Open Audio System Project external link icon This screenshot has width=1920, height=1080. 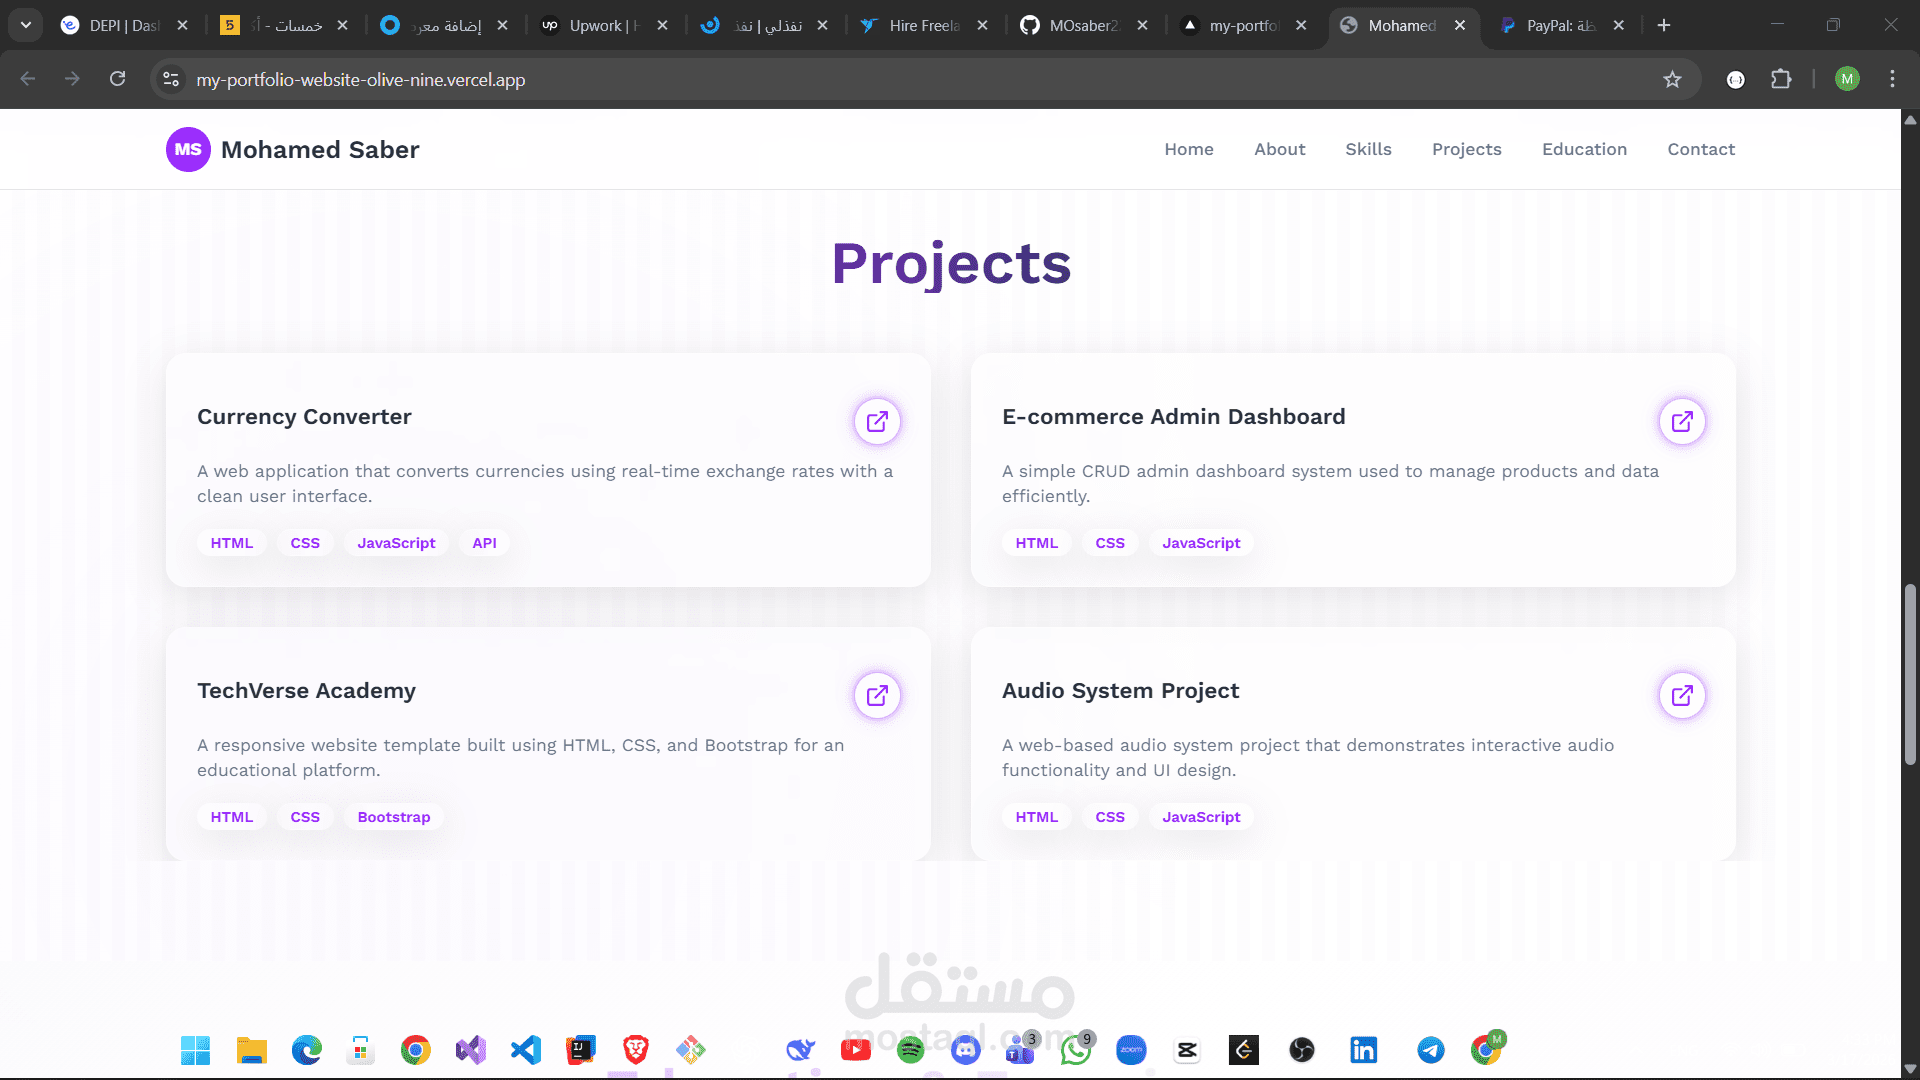click(1682, 695)
